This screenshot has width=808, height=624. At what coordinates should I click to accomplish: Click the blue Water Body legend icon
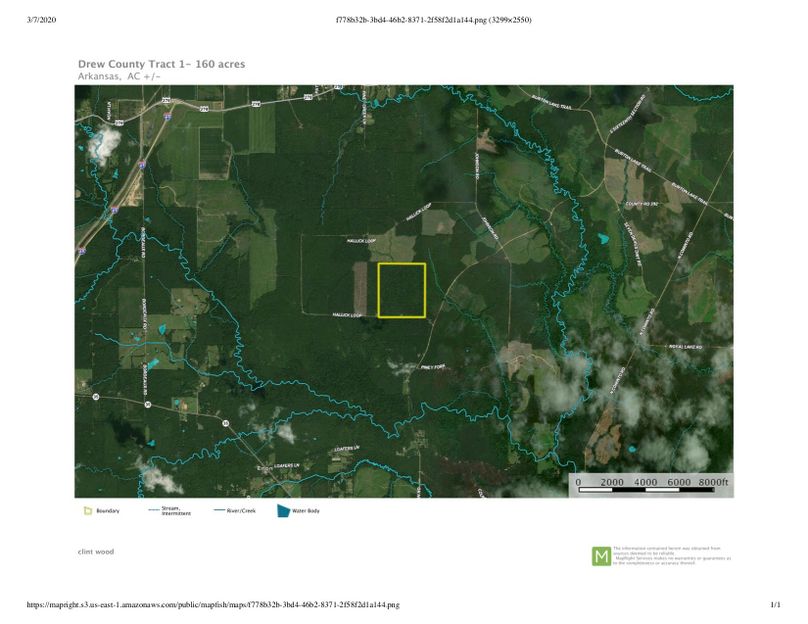point(283,511)
